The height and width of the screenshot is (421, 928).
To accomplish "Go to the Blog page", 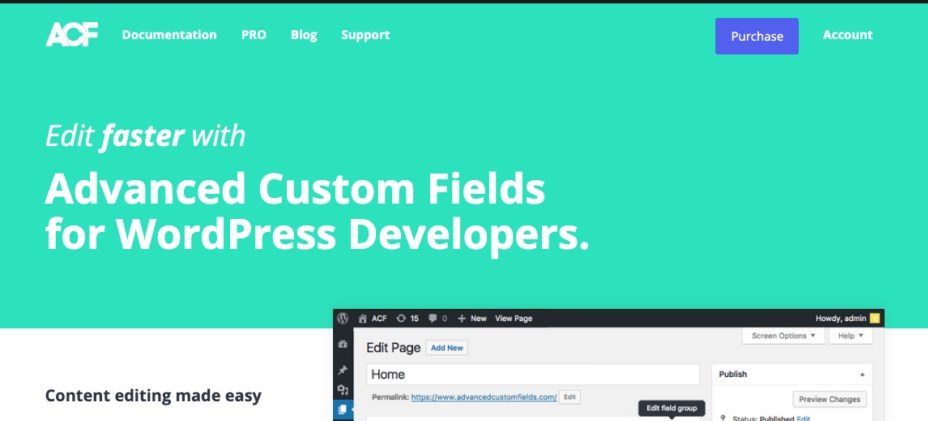I will coord(304,35).
